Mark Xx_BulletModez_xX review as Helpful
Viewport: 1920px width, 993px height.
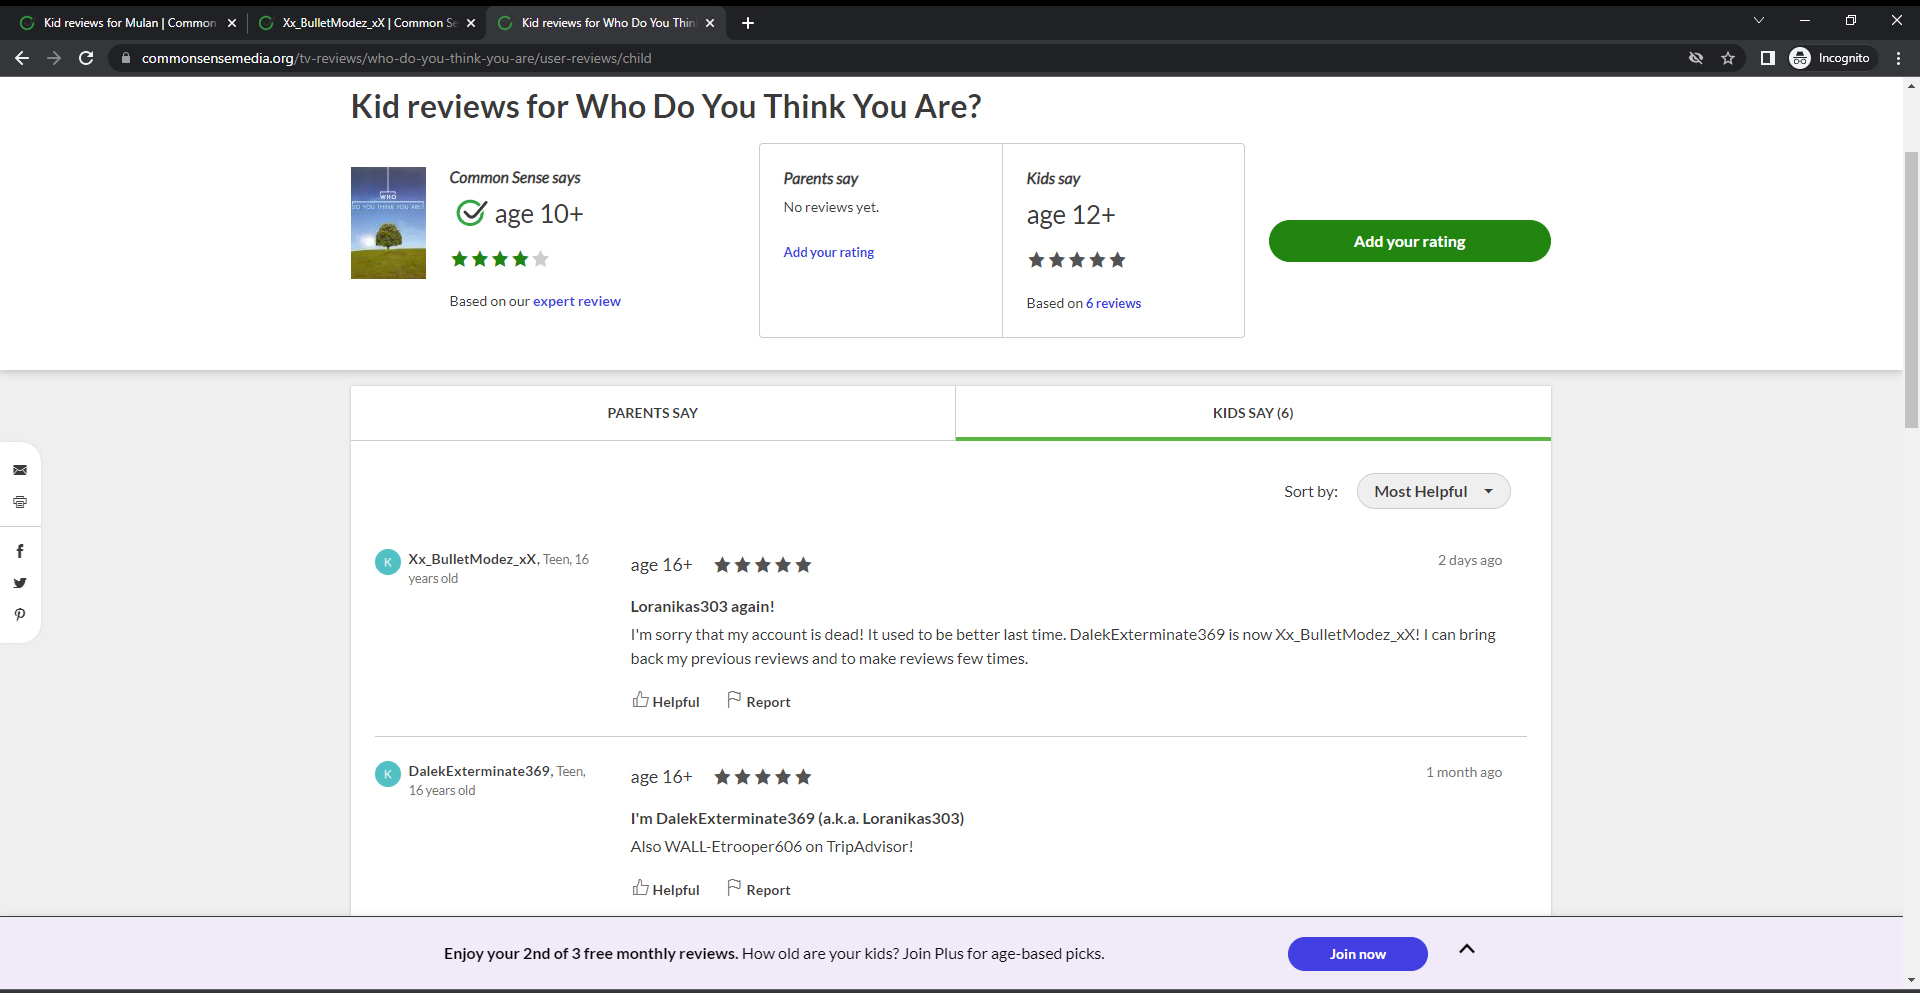(666, 701)
